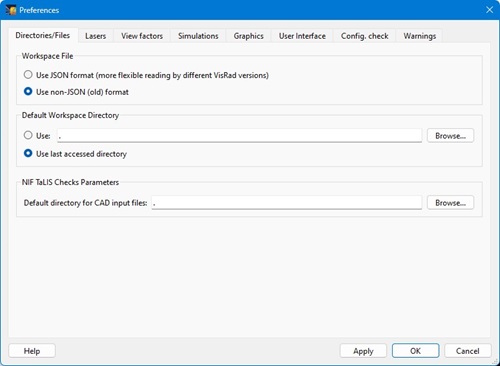The height and width of the screenshot is (366, 500).
Task: Choose the Use: custom directory radio button
Action: (28, 135)
